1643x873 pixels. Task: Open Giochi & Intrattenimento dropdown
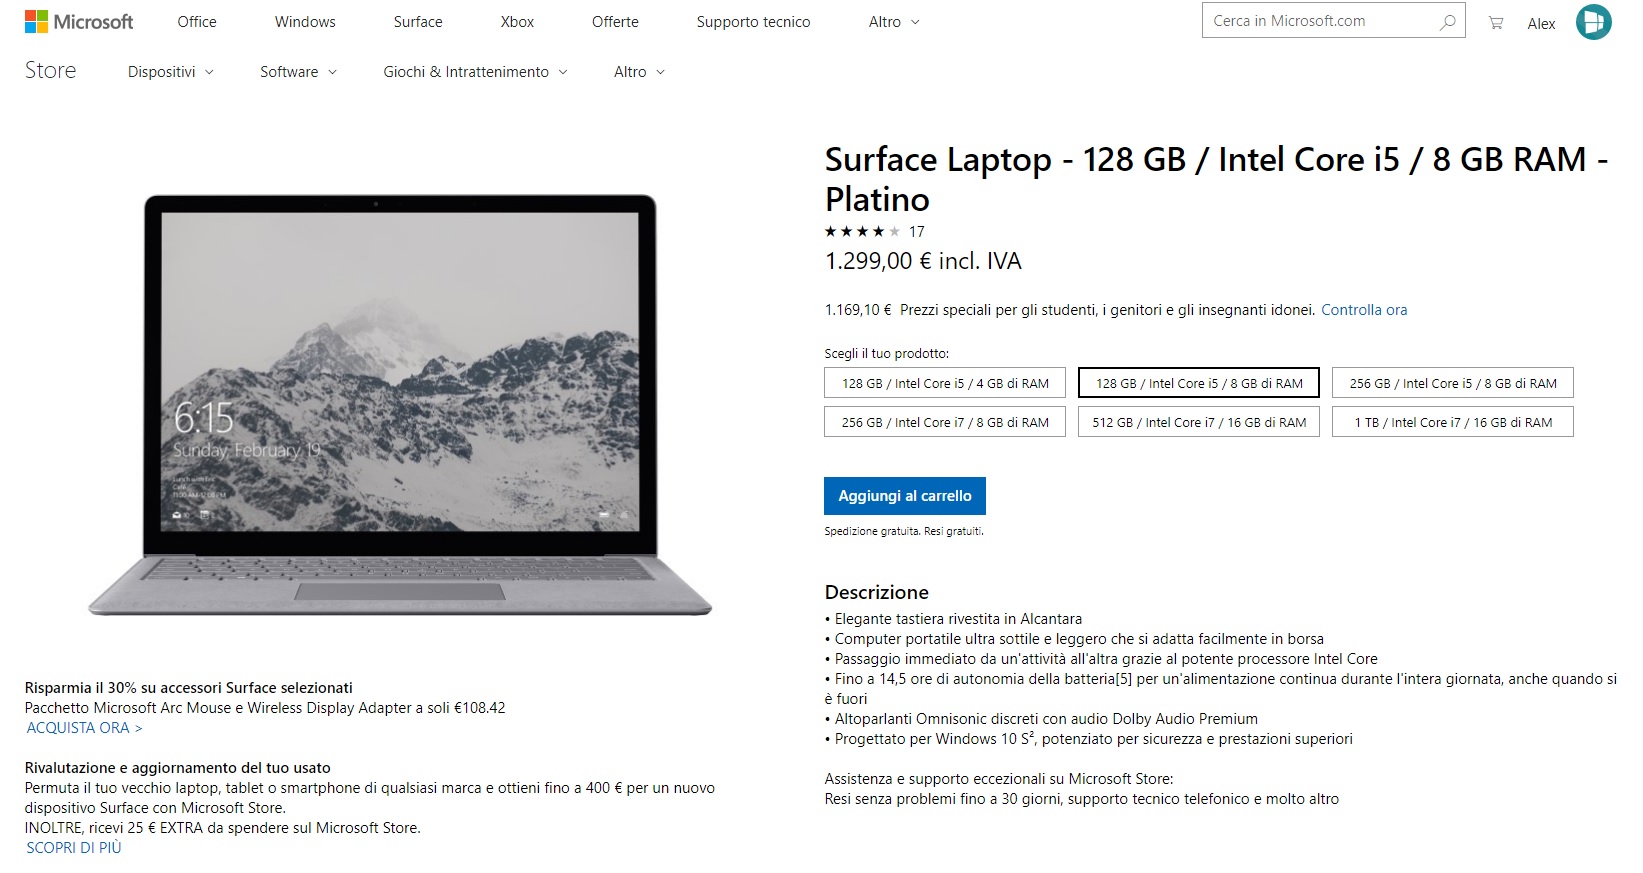475,72
